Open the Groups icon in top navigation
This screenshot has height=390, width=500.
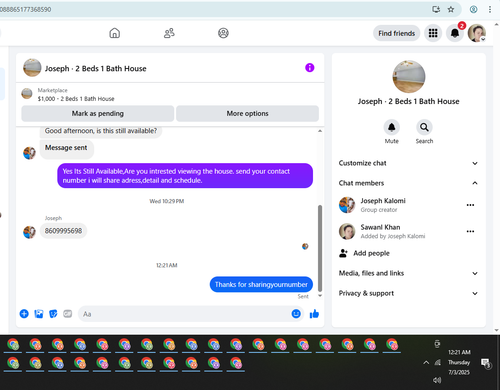click(223, 33)
